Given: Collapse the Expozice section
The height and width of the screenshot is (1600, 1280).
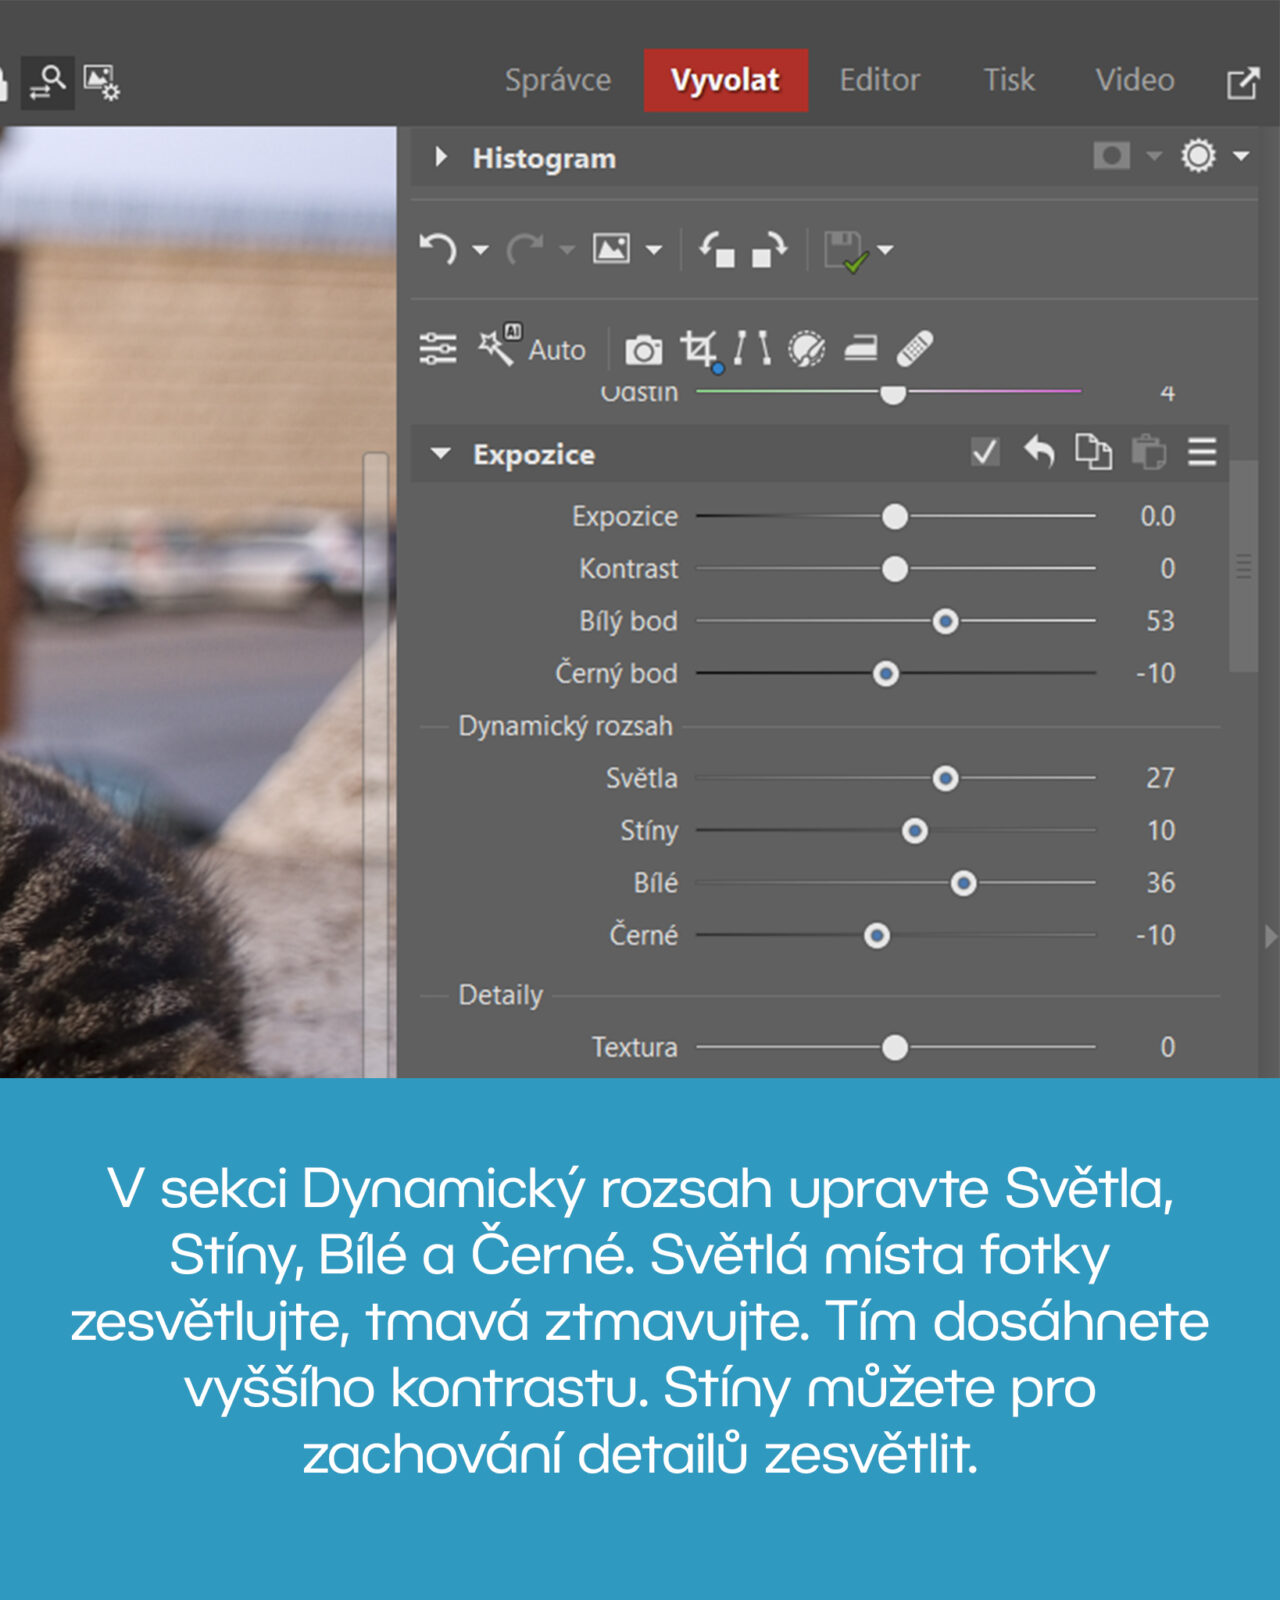Looking at the screenshot, I should [441, 454].
